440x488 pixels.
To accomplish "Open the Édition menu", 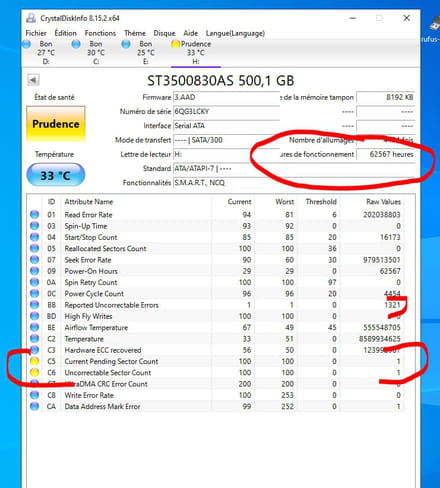I will tap(65, 33).
